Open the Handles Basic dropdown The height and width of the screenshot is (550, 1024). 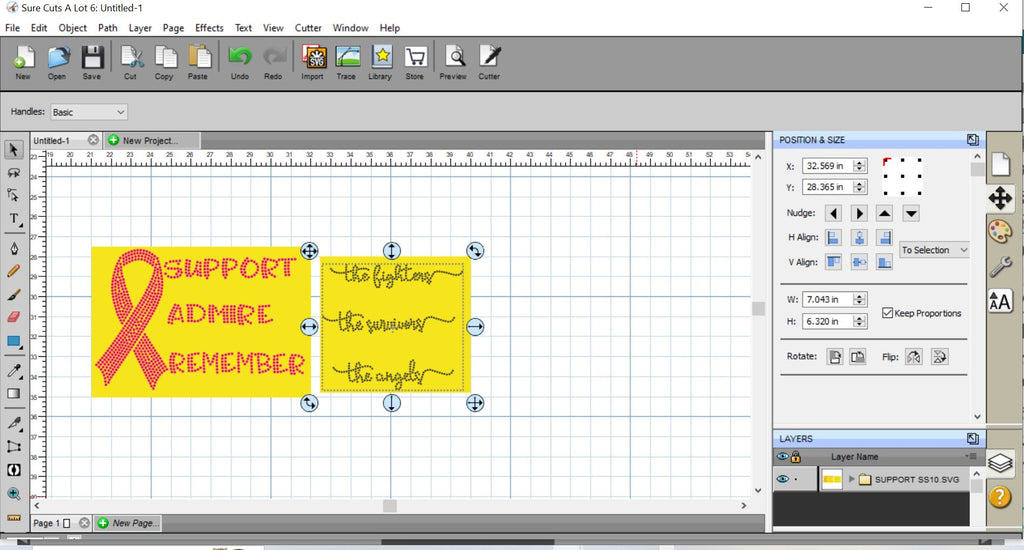coord(88,112)
